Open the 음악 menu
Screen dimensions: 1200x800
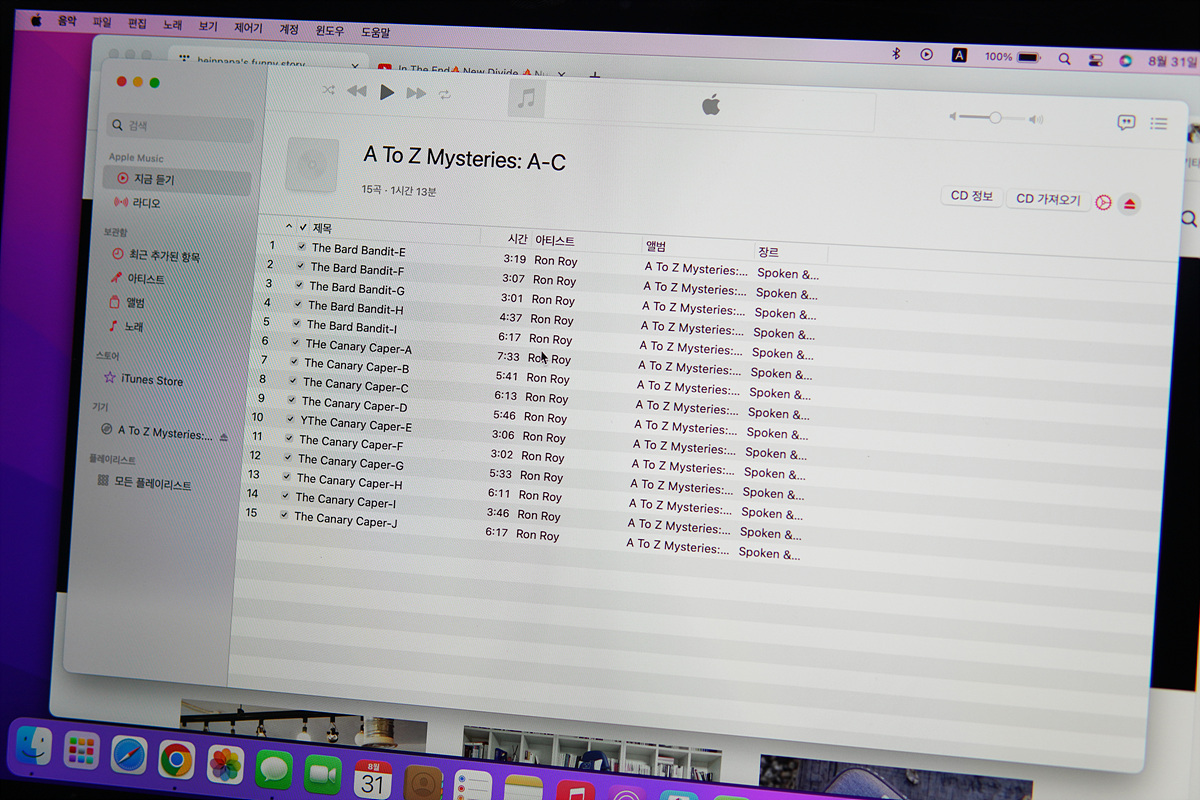(66, 20)
